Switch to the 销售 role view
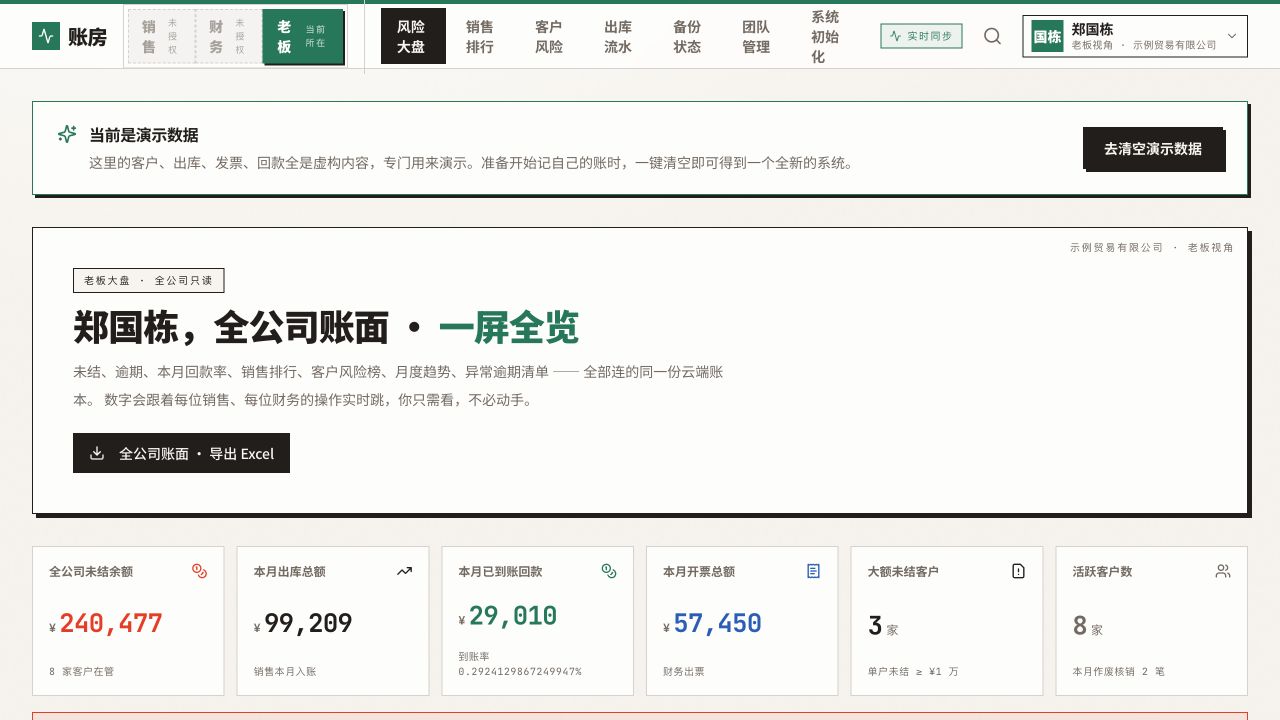 162,37
